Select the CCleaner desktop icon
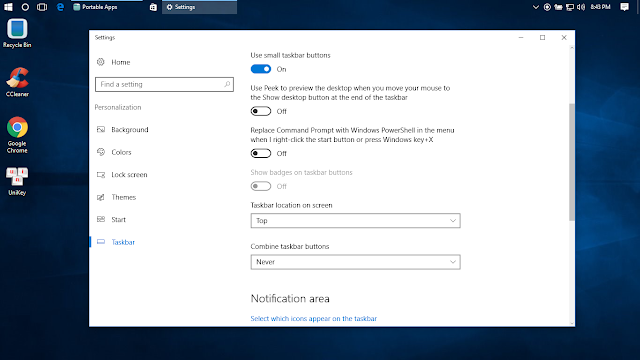The height and width of the screenshot is (360, 640). [x=17, y=82]
